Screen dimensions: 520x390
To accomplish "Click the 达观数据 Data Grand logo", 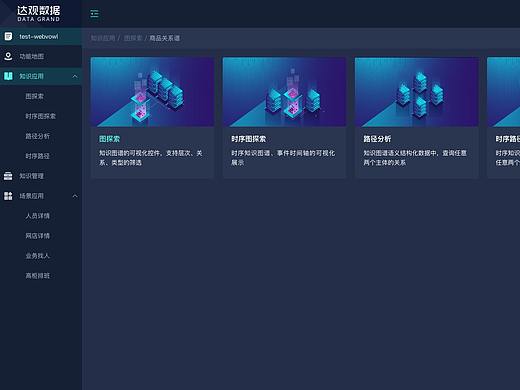I will point(39,14).
